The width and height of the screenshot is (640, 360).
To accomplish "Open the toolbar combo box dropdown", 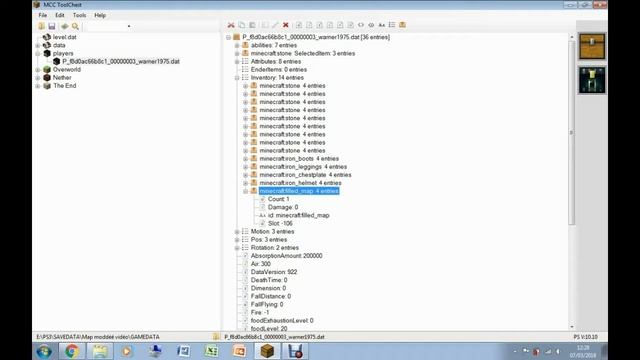I will [x=129, y=26].
